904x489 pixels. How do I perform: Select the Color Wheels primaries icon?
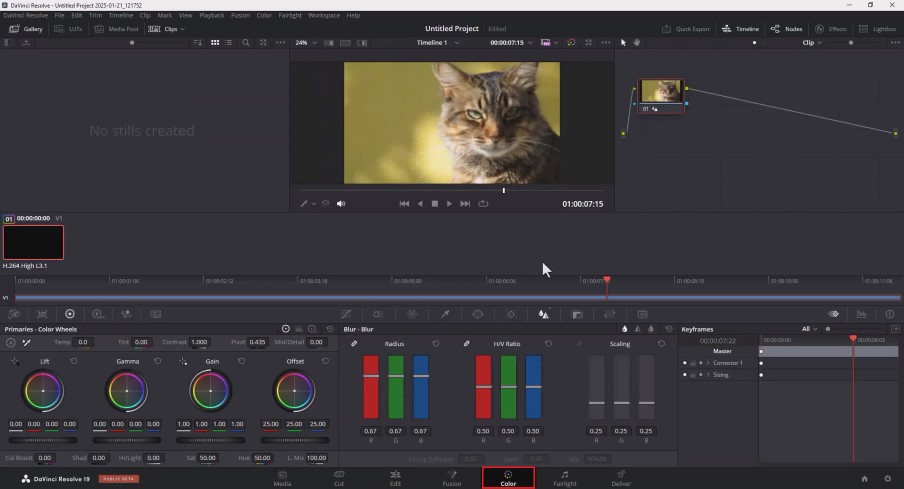(70, 314)
